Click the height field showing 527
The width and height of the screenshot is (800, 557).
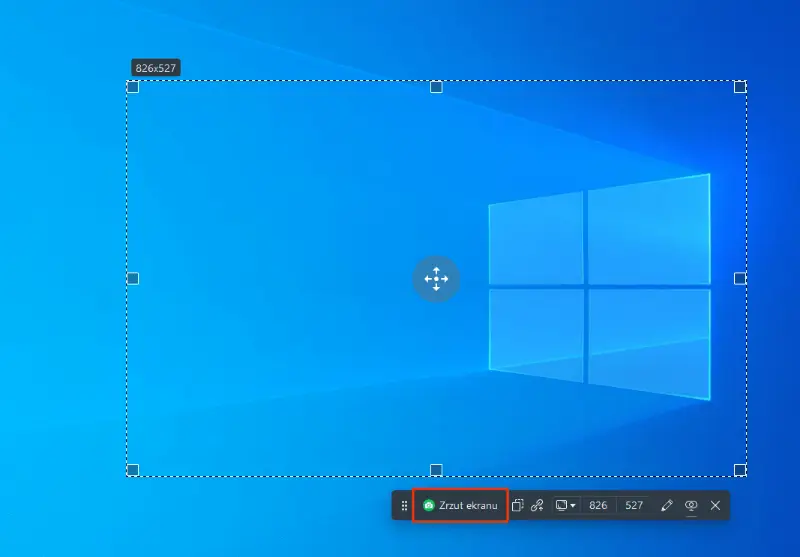634,506
